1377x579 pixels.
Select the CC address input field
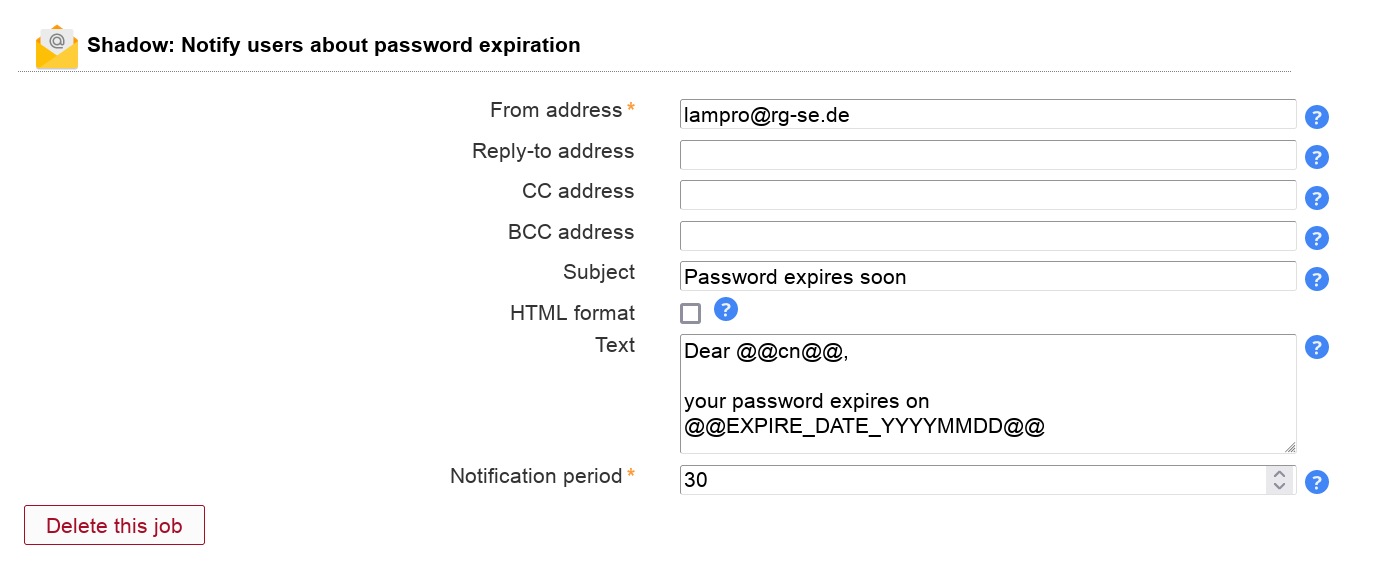987,195
